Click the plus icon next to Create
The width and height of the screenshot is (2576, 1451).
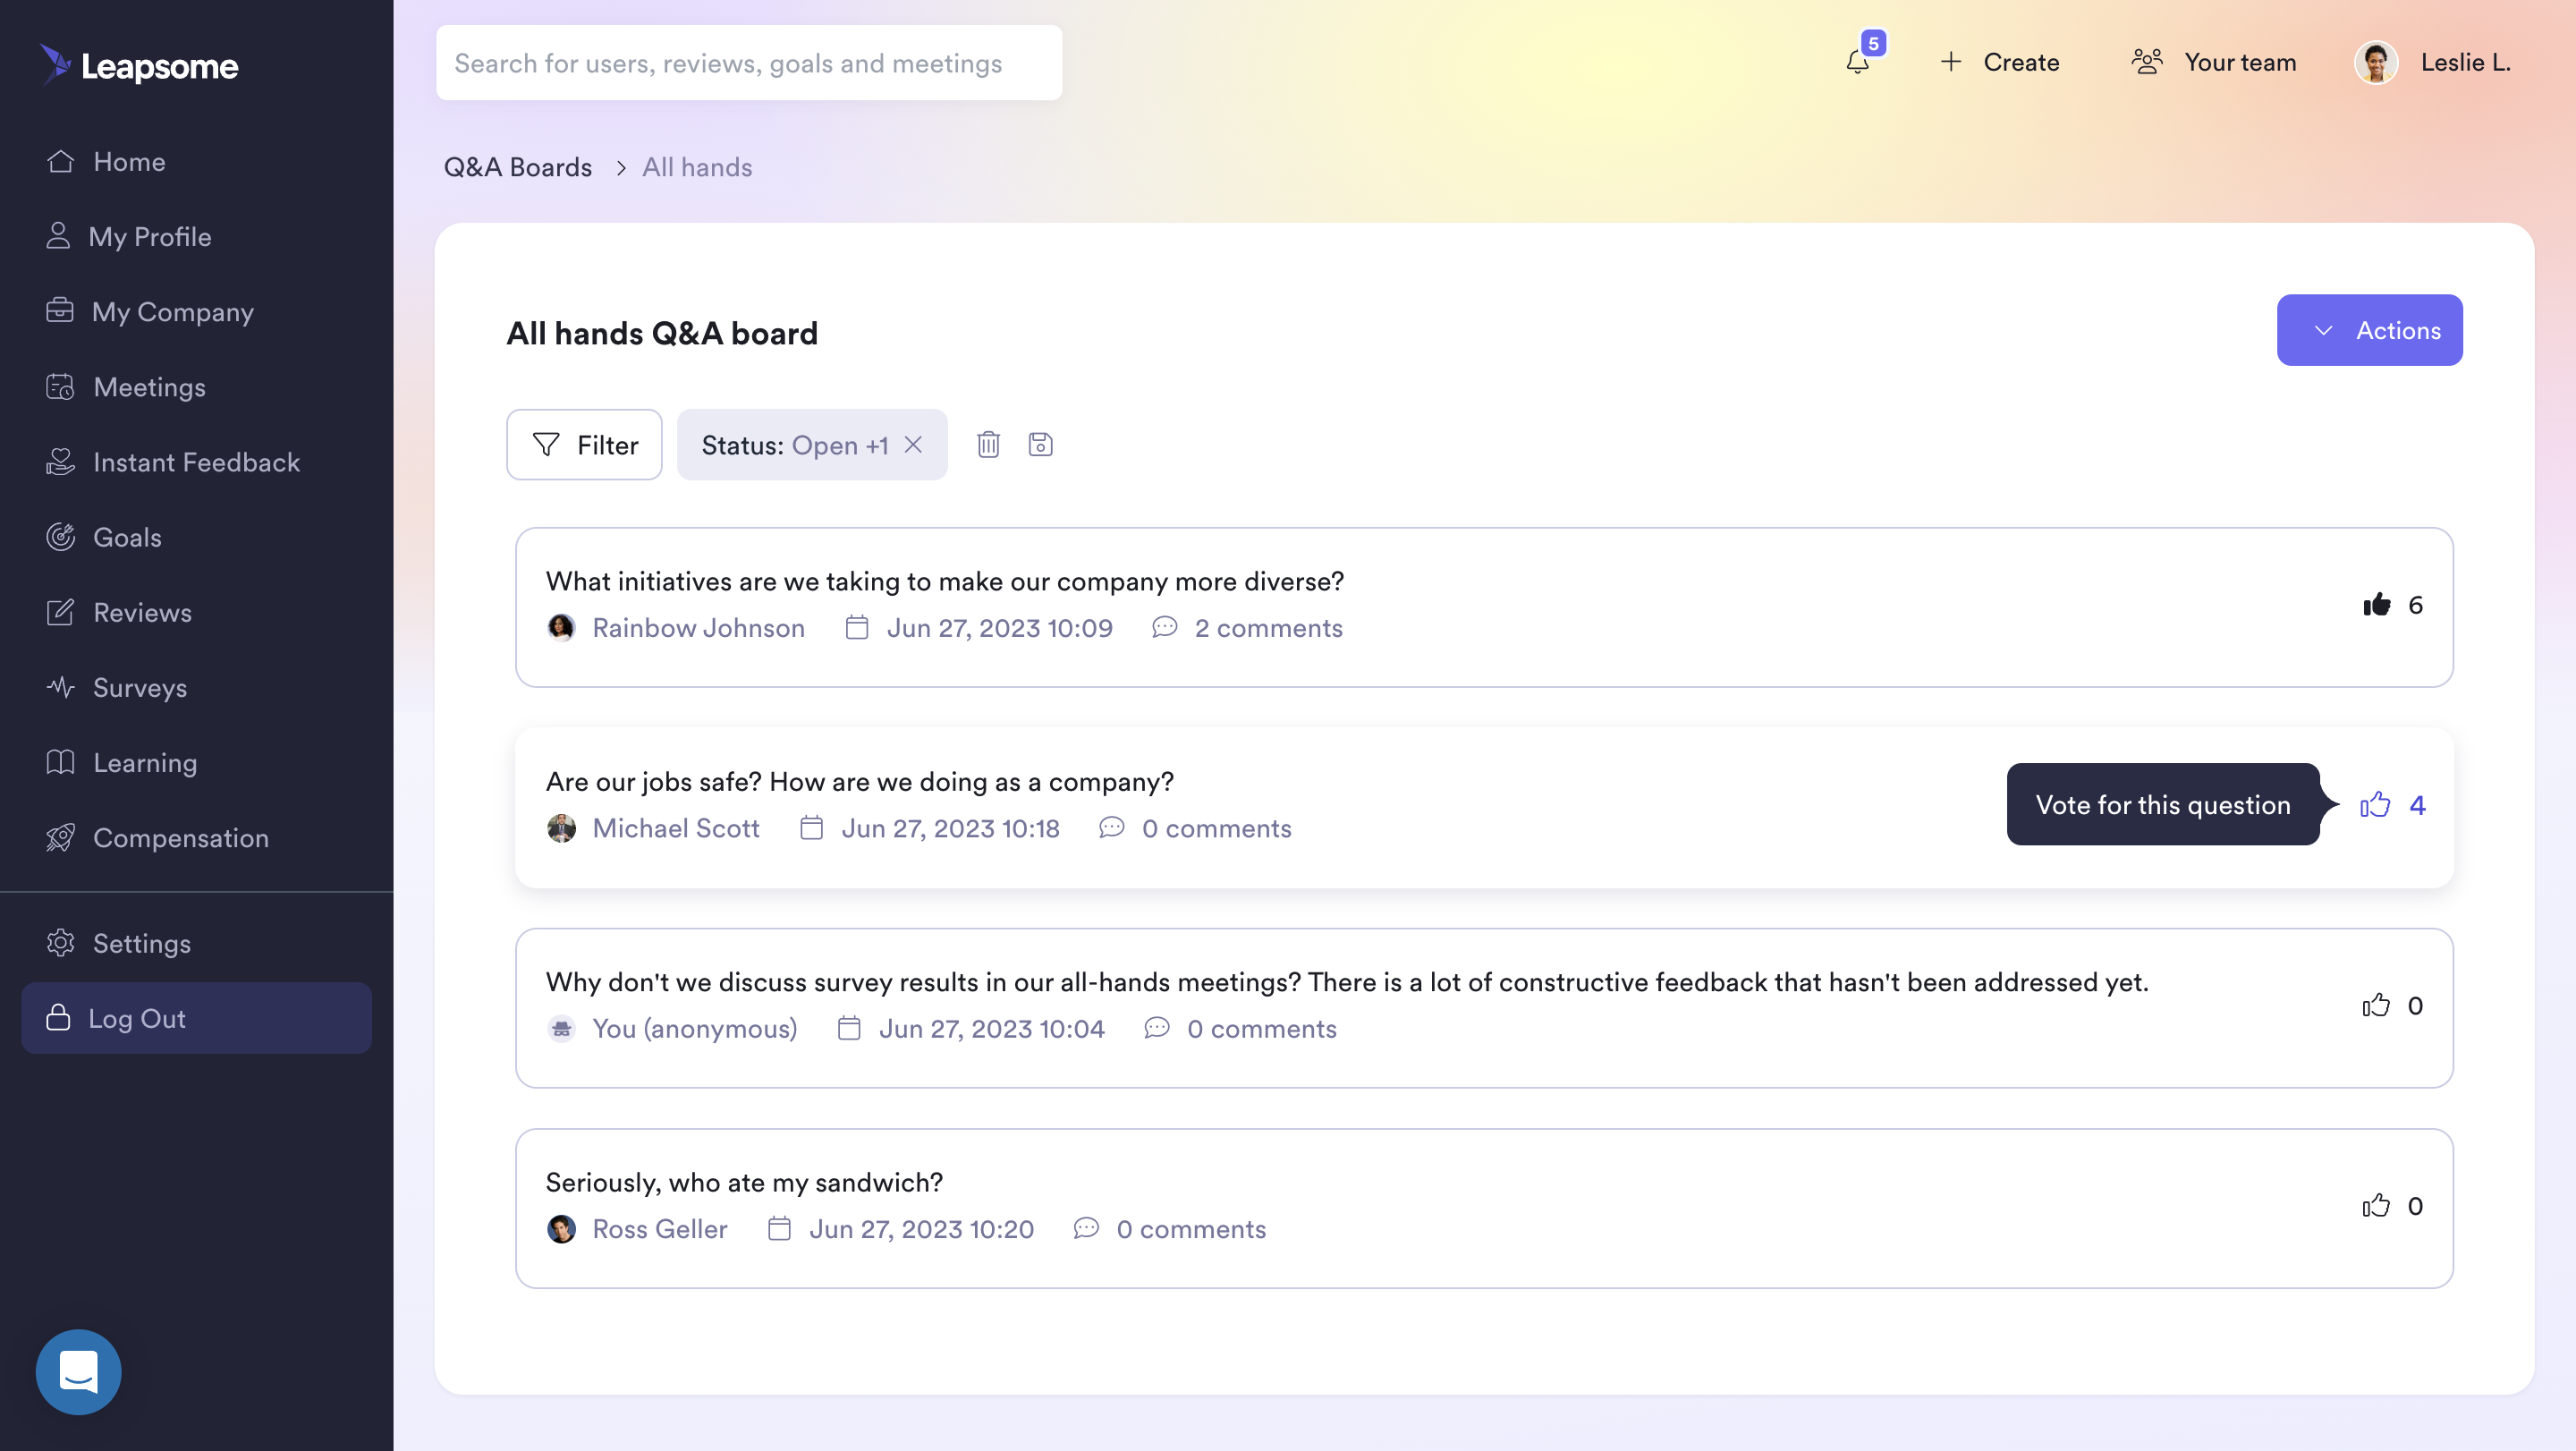pos(1950,62)
